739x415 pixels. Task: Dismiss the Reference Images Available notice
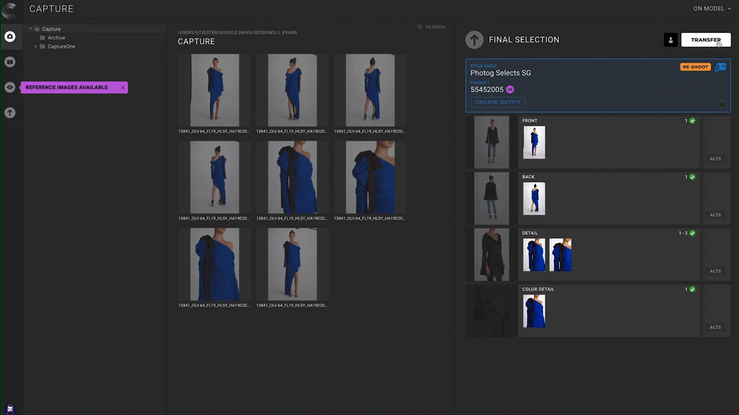click(x=123, y=88)
